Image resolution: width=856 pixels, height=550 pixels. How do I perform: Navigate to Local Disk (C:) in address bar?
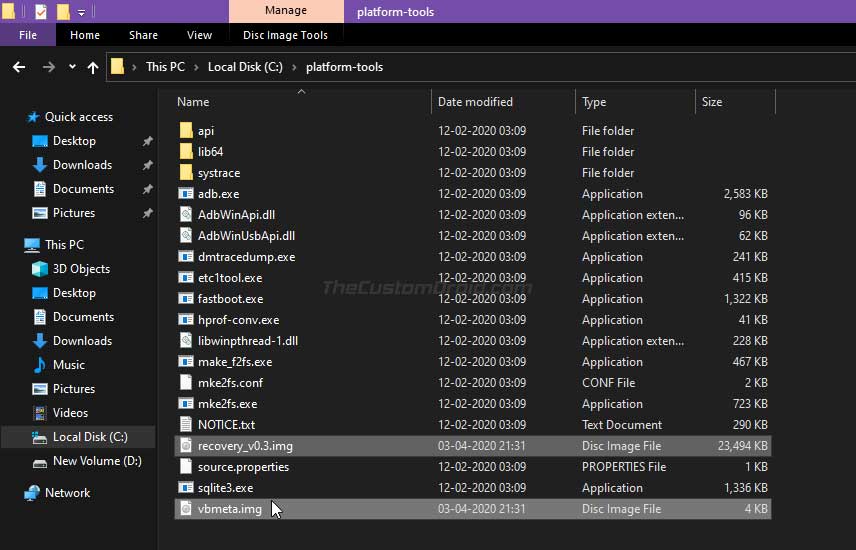(x=245, y=67)
